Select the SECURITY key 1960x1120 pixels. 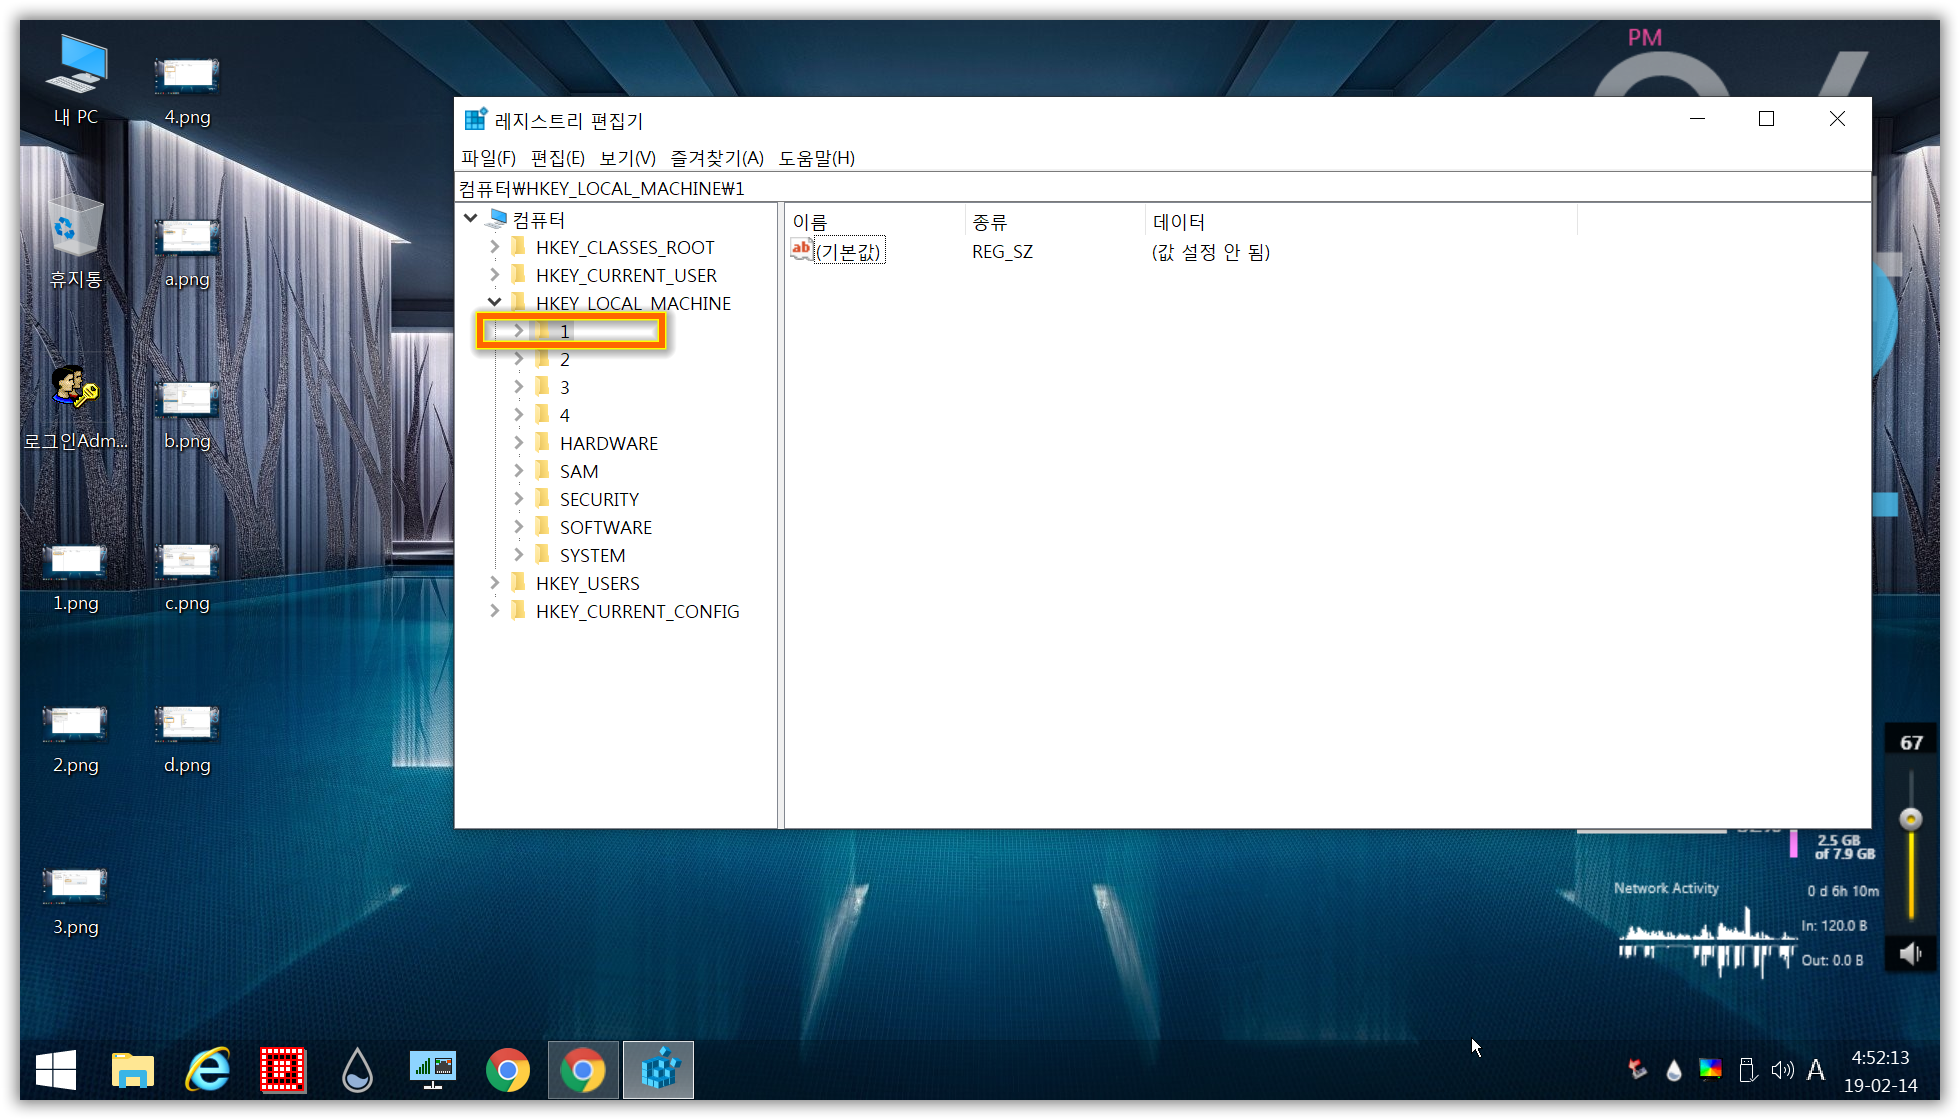click(599, 499)
